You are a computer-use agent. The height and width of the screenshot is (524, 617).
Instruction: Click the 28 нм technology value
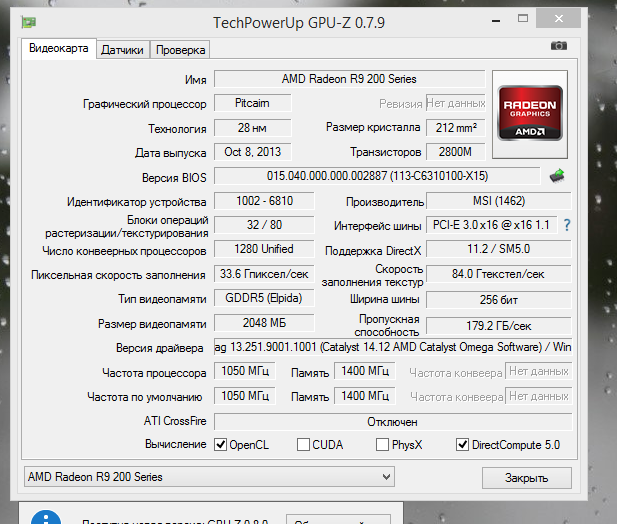[x=252, y=128]
